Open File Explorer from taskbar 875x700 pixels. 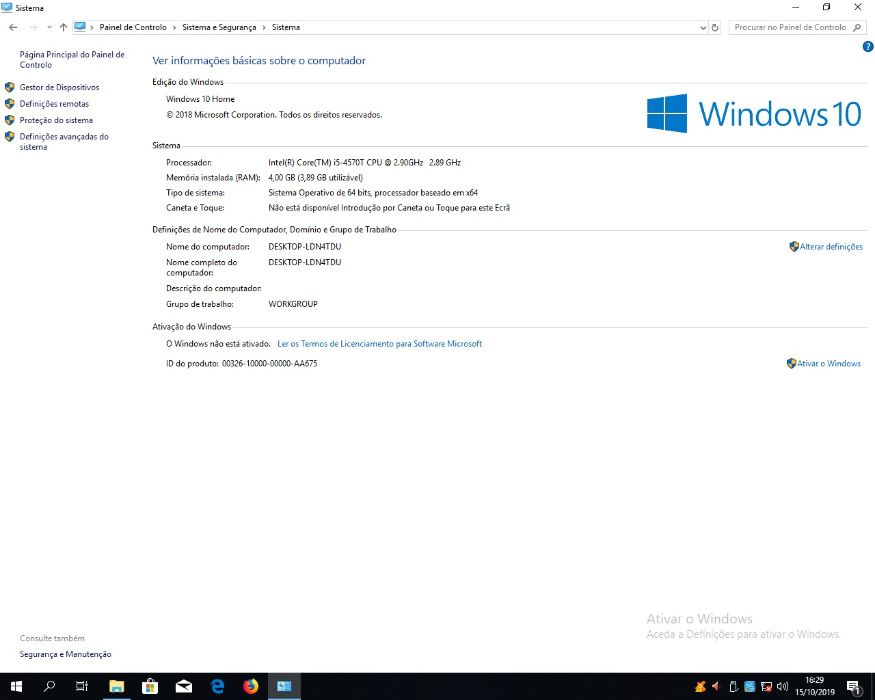116,686
